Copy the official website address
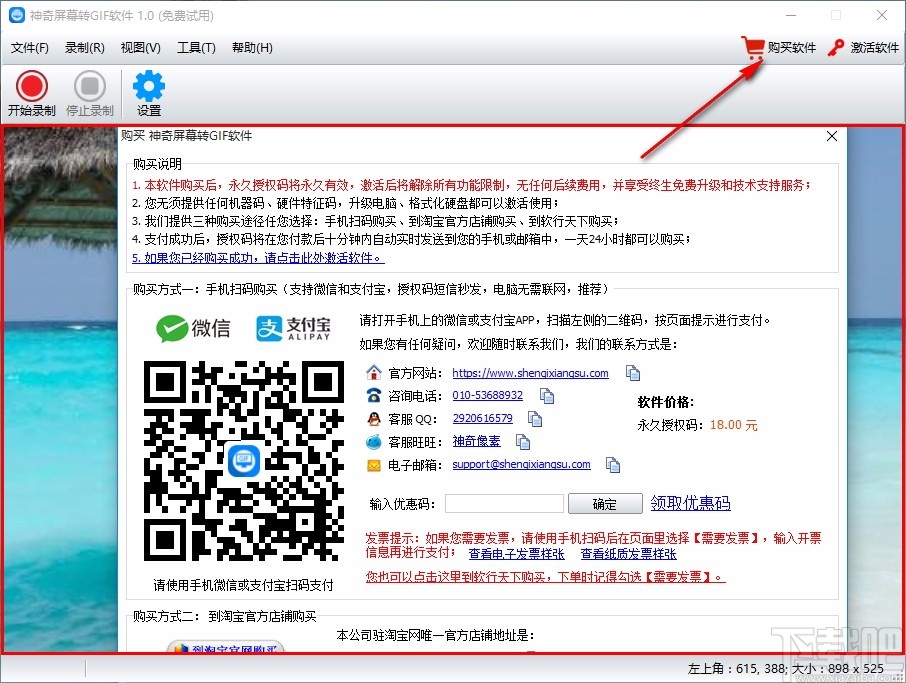Viewport: 906px width, 683px height. coord(633,373)
